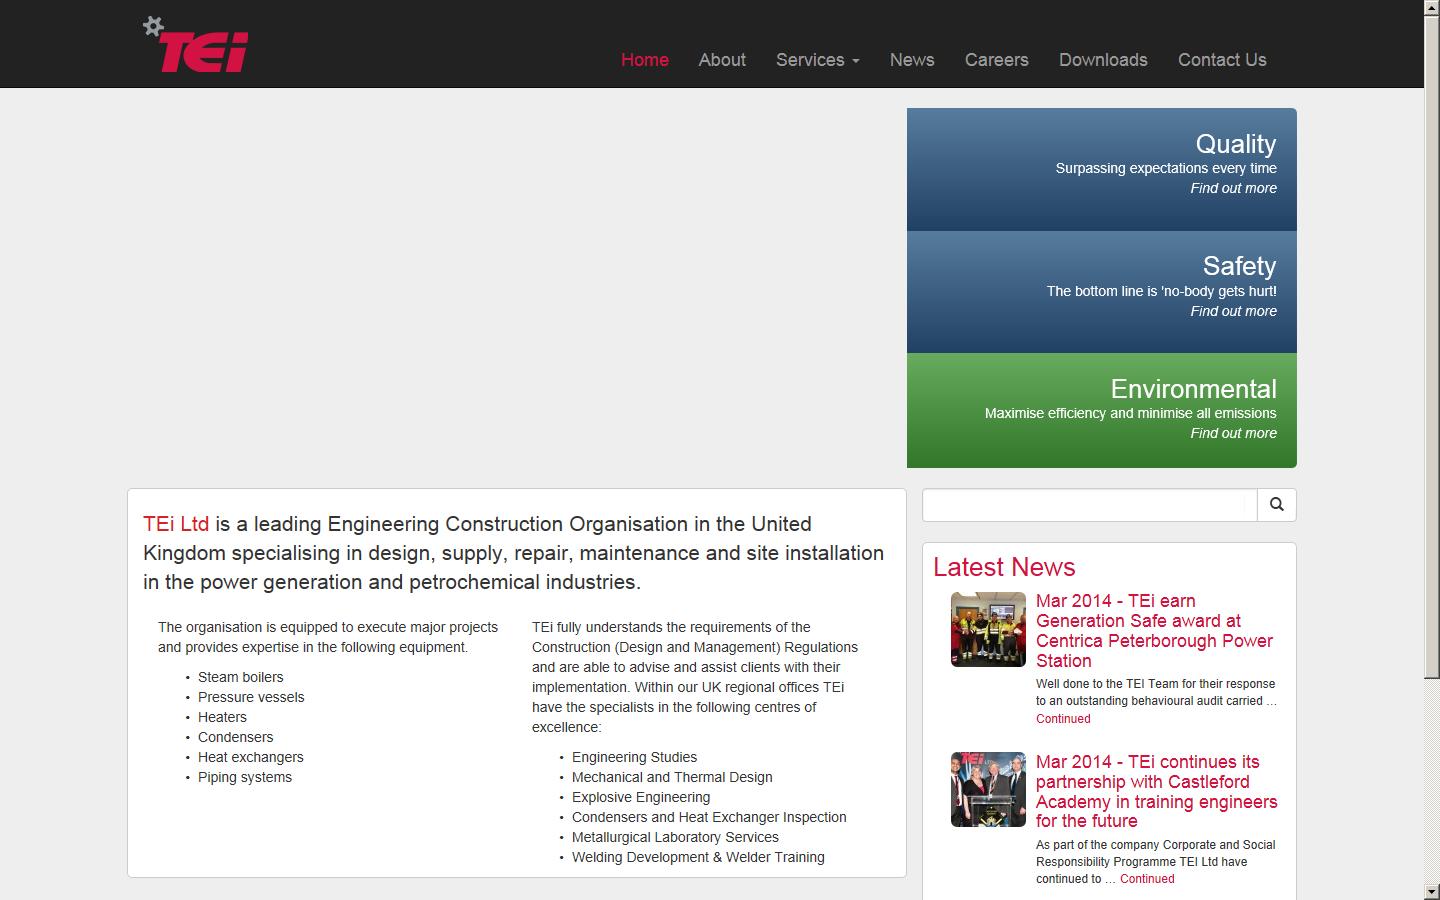The image size is (1440, 900).
Task: Click Find out more under Environmental
Action: [1233, 433]
